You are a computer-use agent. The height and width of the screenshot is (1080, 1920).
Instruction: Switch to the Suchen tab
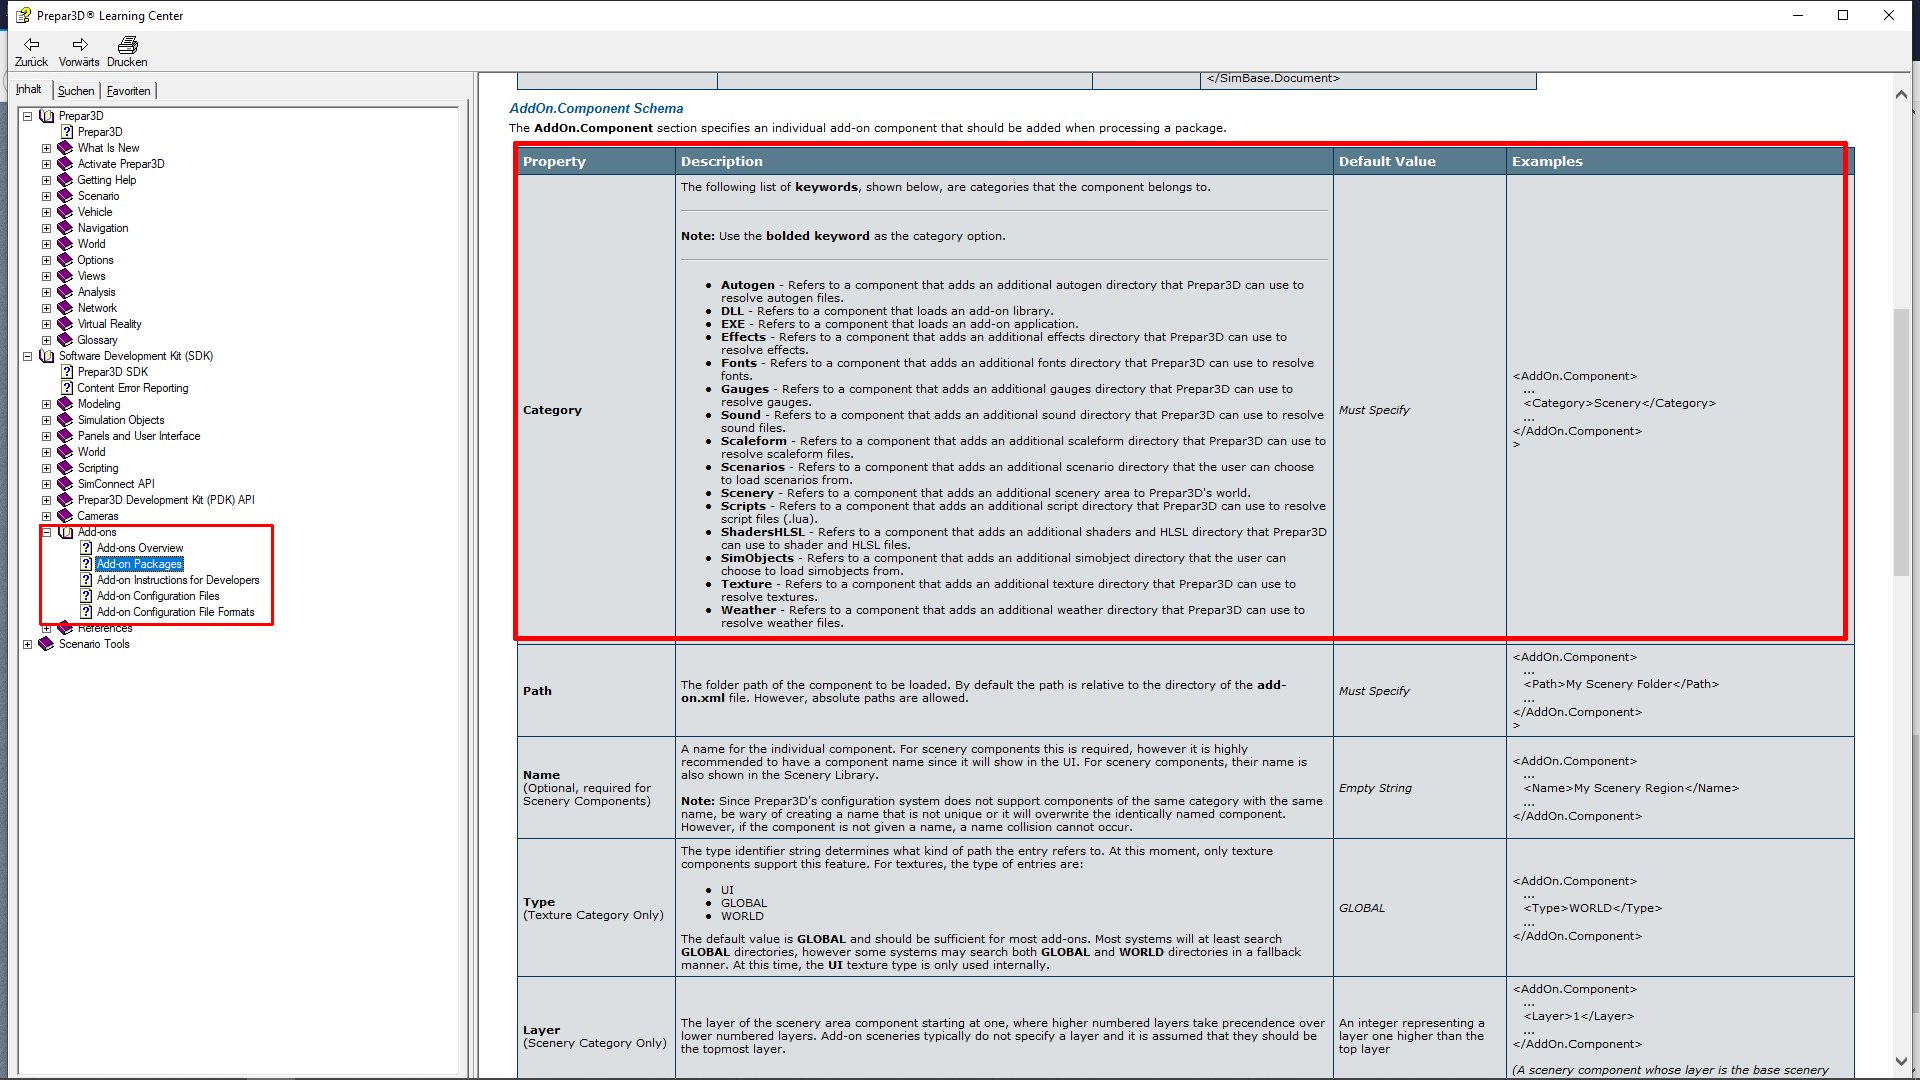tap(76, 91)
